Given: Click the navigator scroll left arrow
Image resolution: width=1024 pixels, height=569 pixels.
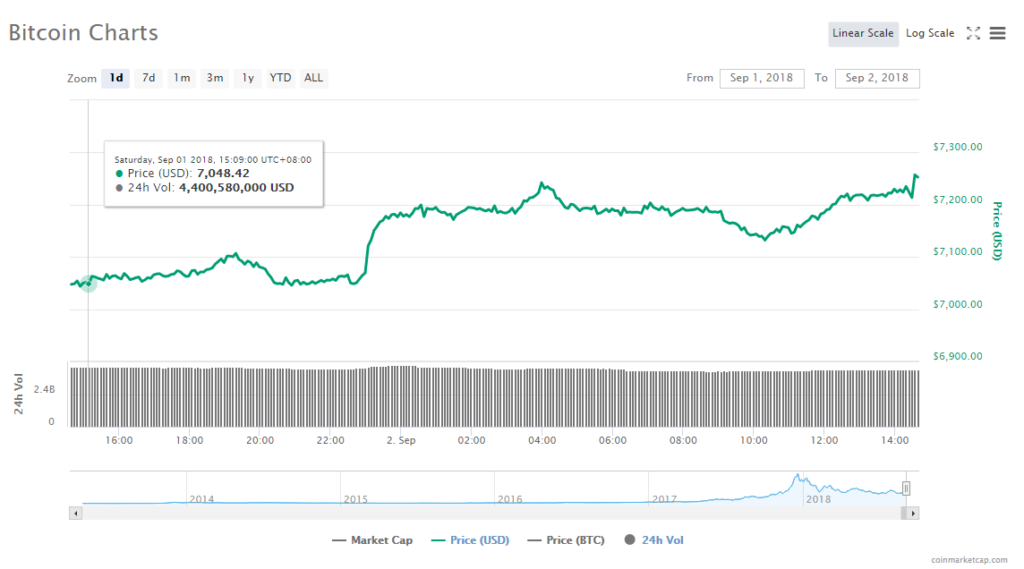Looking at the screenshot, I should pos(75,513).
